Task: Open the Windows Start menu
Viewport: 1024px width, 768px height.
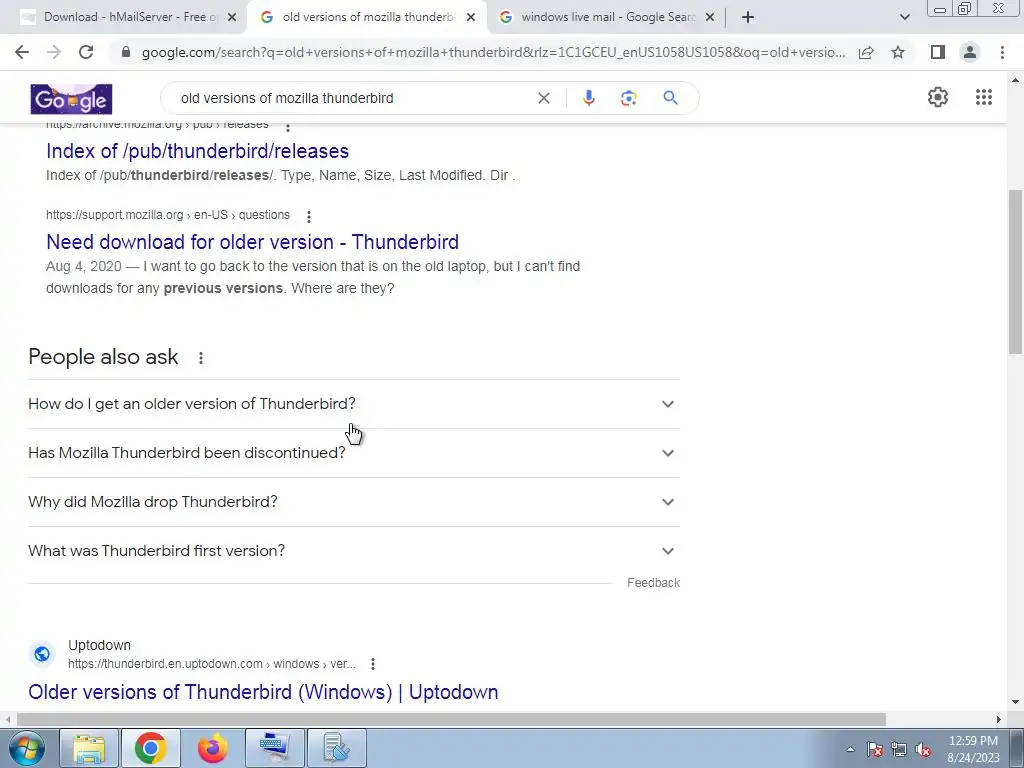Action: click(x=27, y=748)
